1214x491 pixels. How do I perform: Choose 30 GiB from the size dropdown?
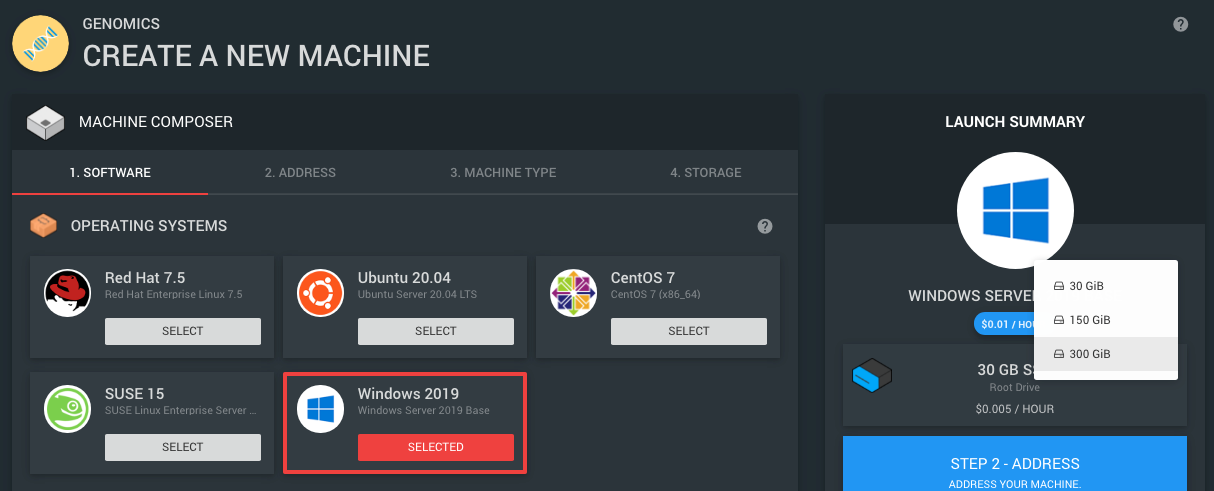click(1106, 286)
